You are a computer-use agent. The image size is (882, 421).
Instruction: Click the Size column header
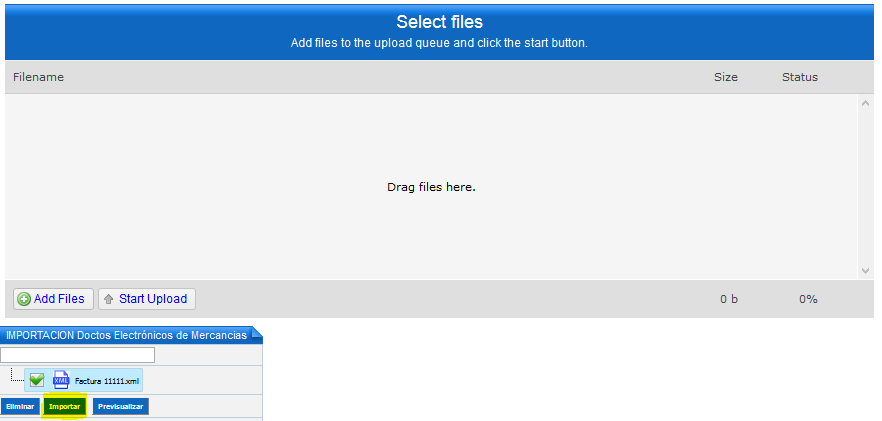click(726, 77)
